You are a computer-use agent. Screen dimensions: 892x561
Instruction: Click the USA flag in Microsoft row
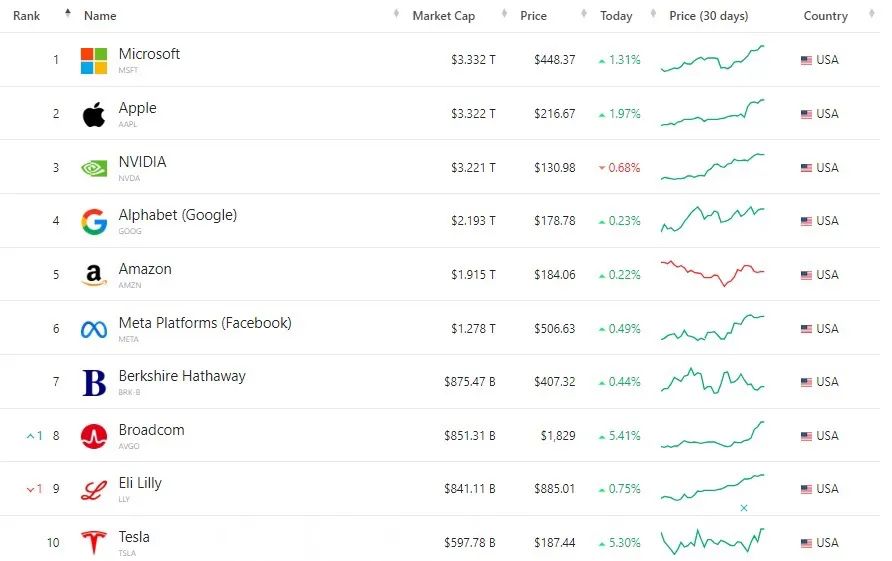pos(806,60)
